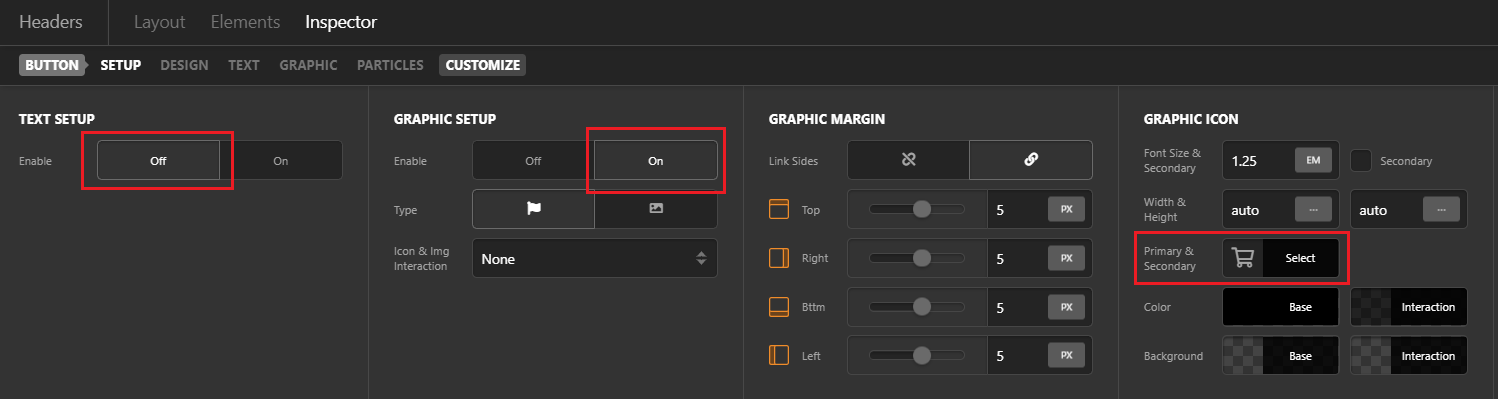
Task: Turn Graphic Setup Enable to Off
Action: click(533, 160)
